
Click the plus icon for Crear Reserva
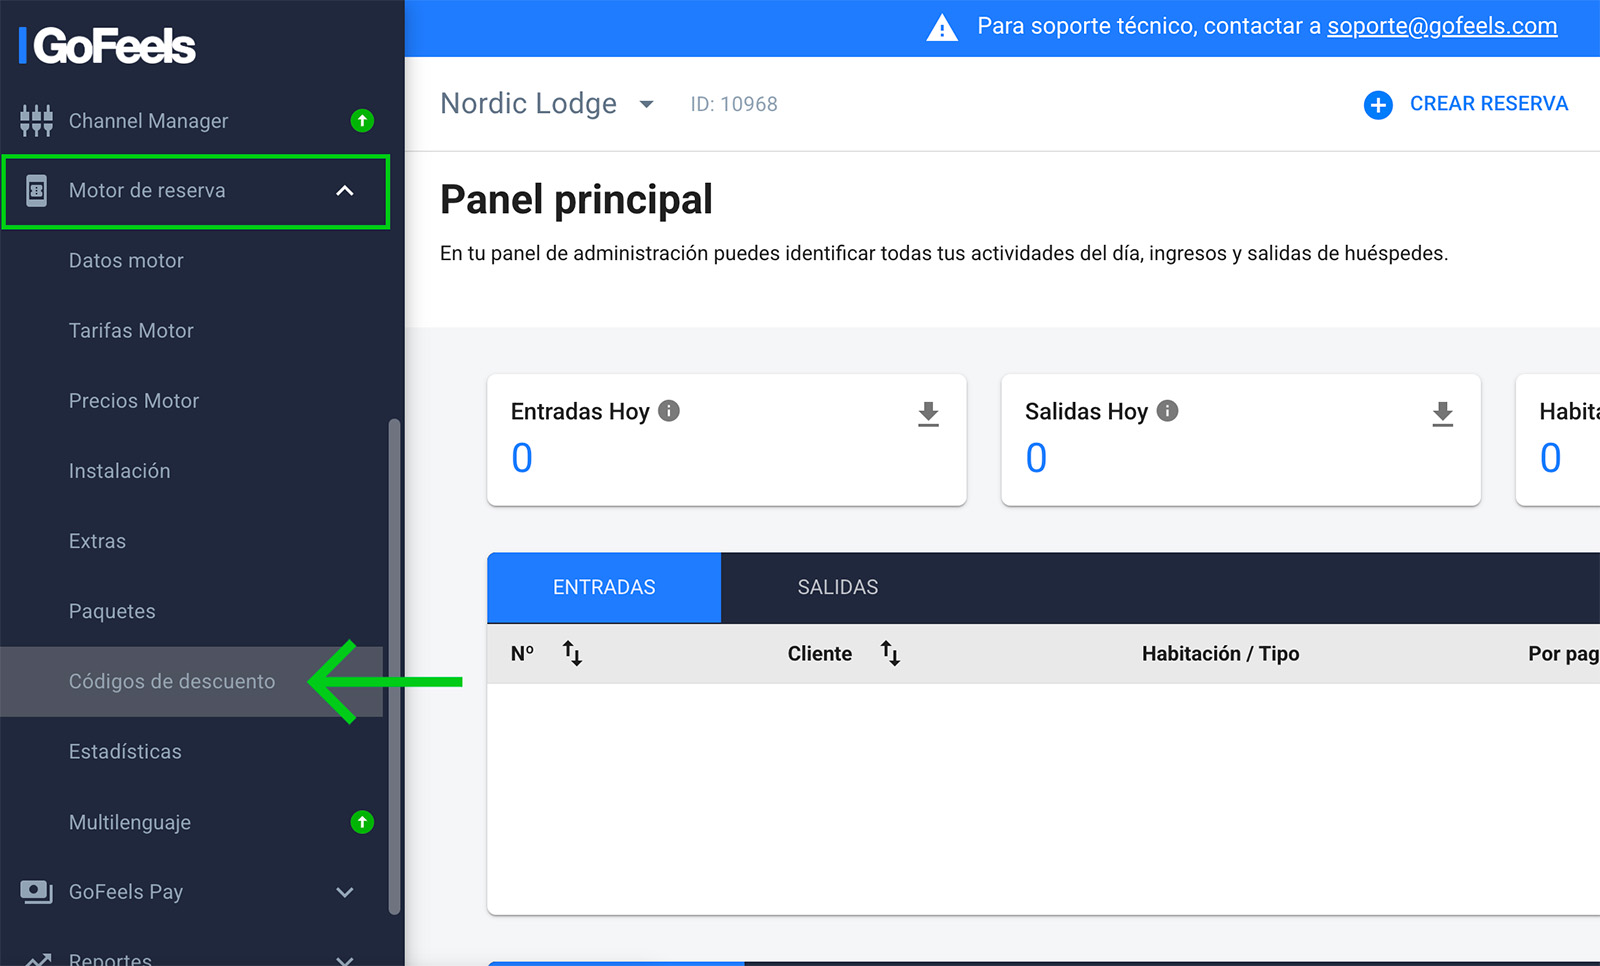pos(1378,105)
